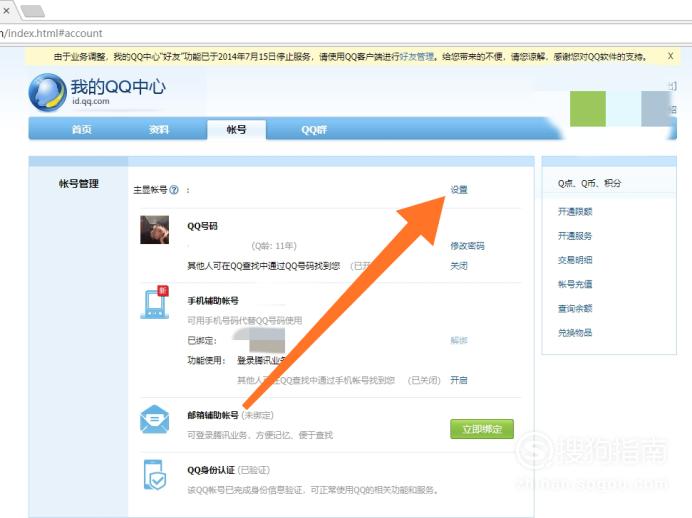Click 关闭 for QQ号码 search visibility

click(459, 266)
